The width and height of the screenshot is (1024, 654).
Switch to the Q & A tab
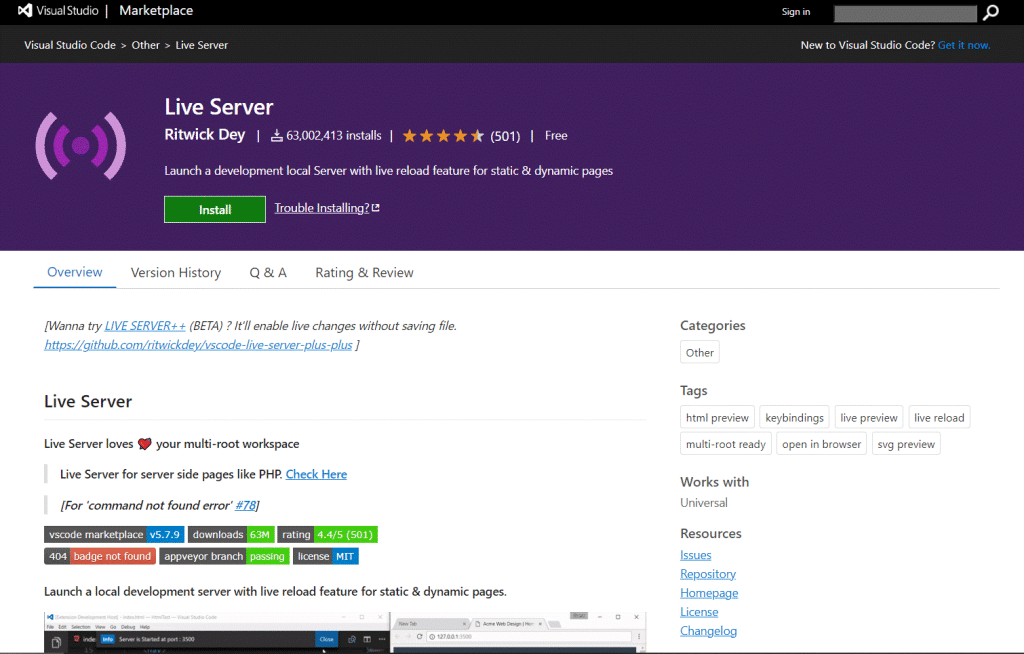[x=268, y=272]
